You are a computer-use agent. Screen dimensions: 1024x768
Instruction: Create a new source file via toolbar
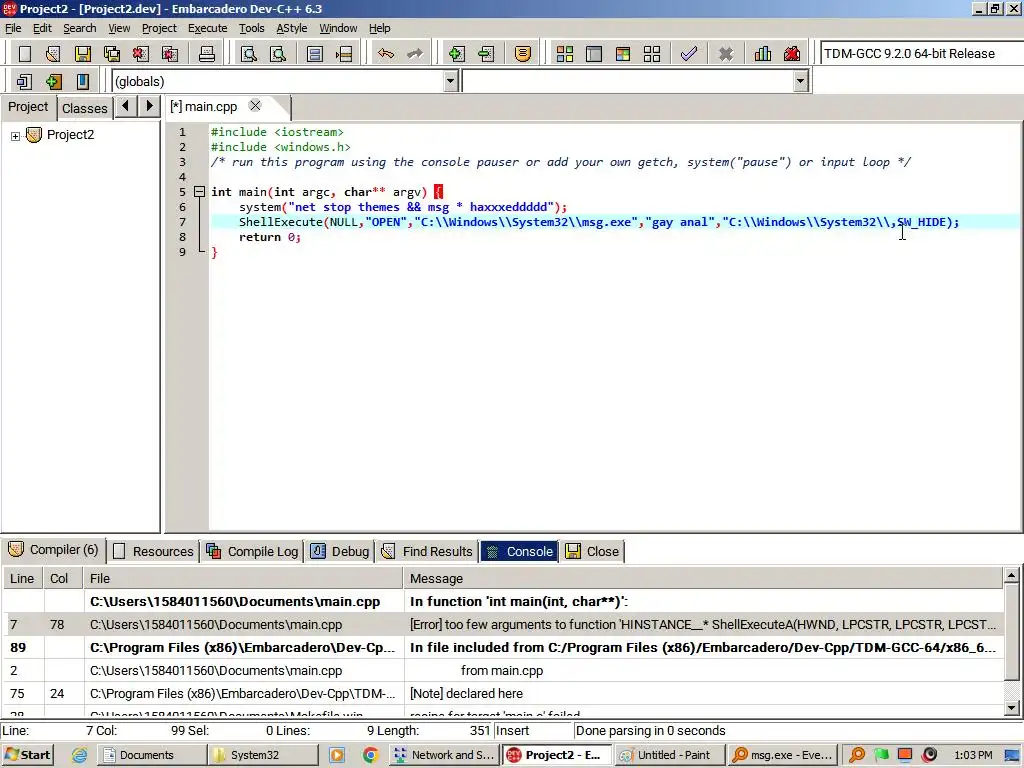[25, 54]
